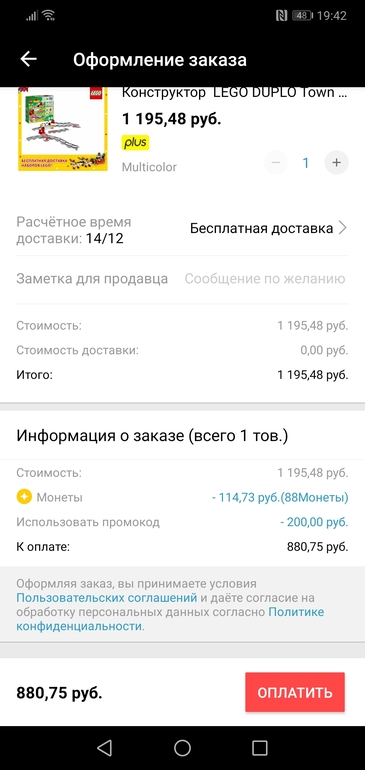Screen dimensions: 365x770
Task: Tap the quantity value 1
Action: (306, 163)
